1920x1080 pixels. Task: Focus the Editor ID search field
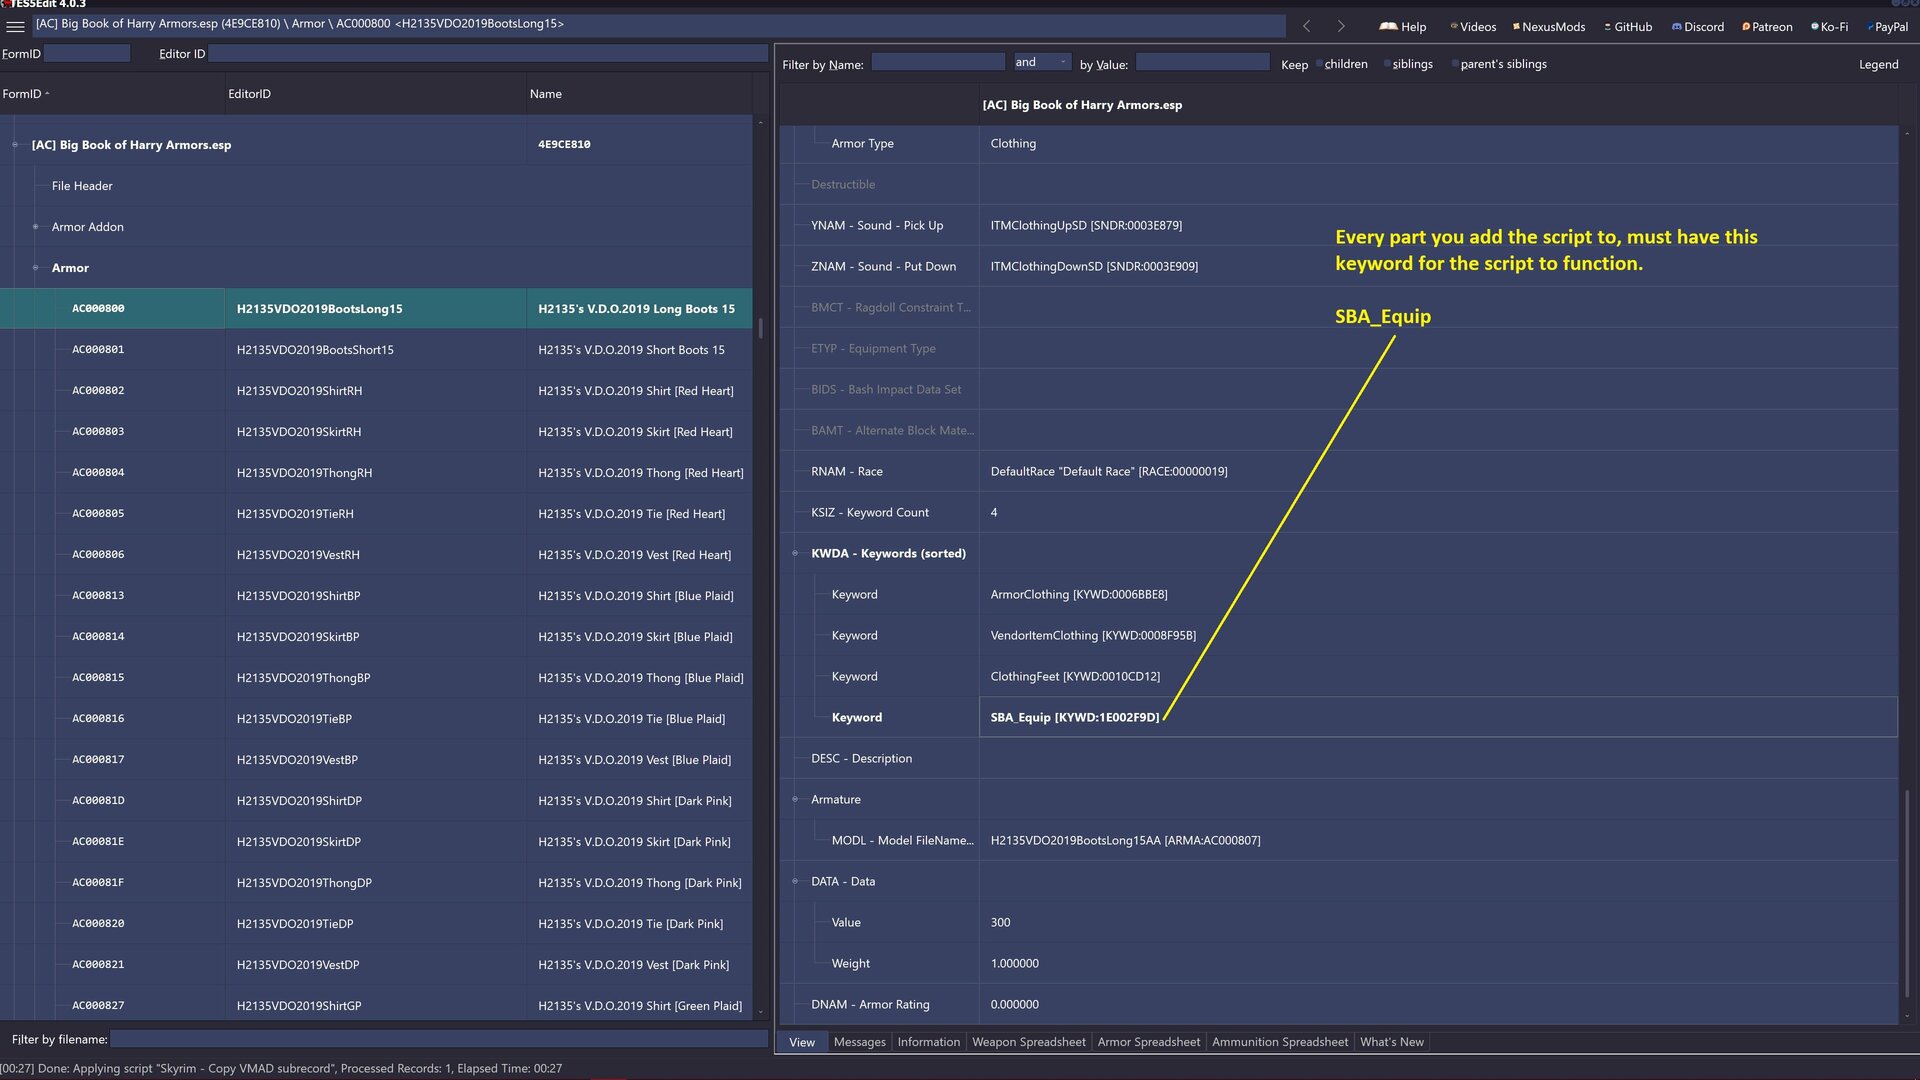pyautogui.click(x=488, y=54)
